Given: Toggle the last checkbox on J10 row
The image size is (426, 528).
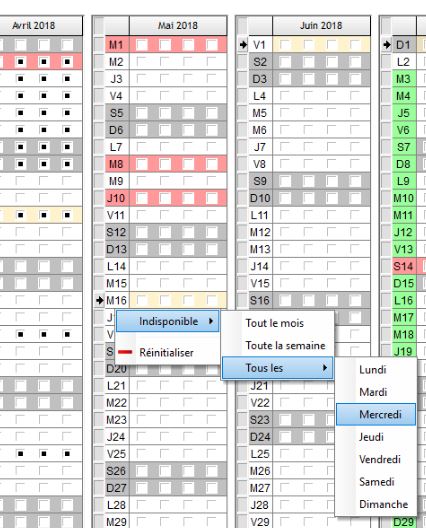Looking at the screenshot, I should (x=212, y=198).
